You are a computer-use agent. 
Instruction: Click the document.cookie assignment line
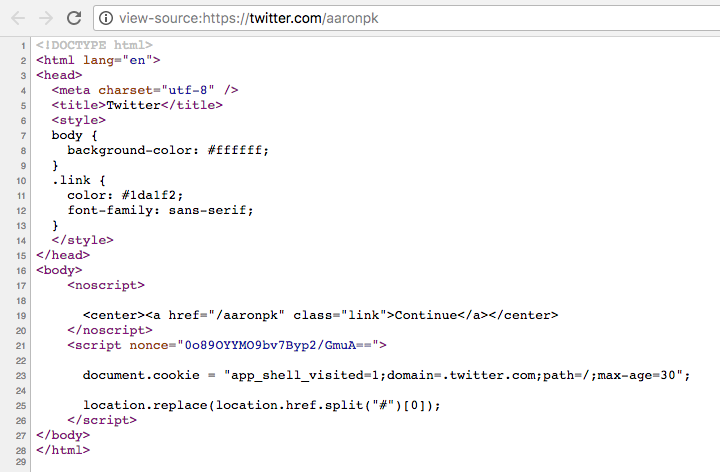pos(387,376)
